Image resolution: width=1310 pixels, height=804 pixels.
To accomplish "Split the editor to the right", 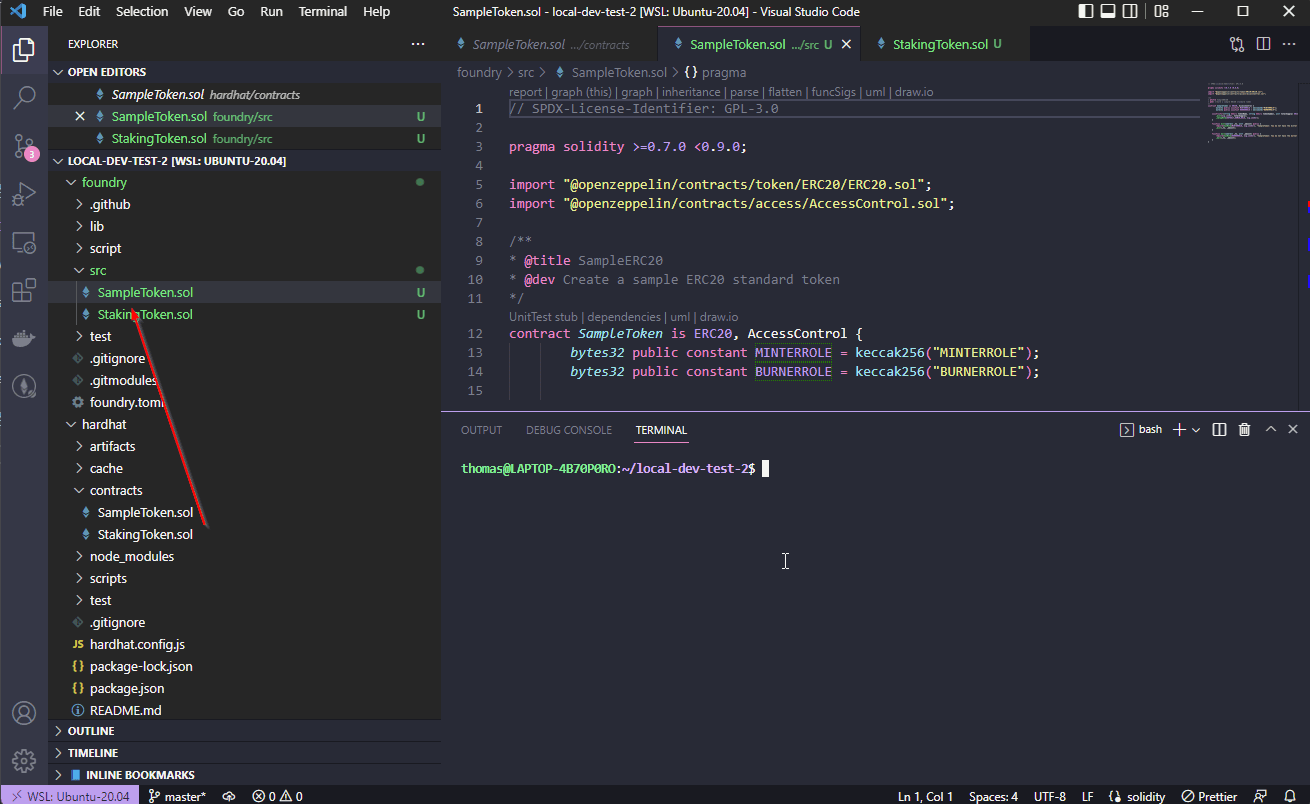I will tap(1263, 44).
